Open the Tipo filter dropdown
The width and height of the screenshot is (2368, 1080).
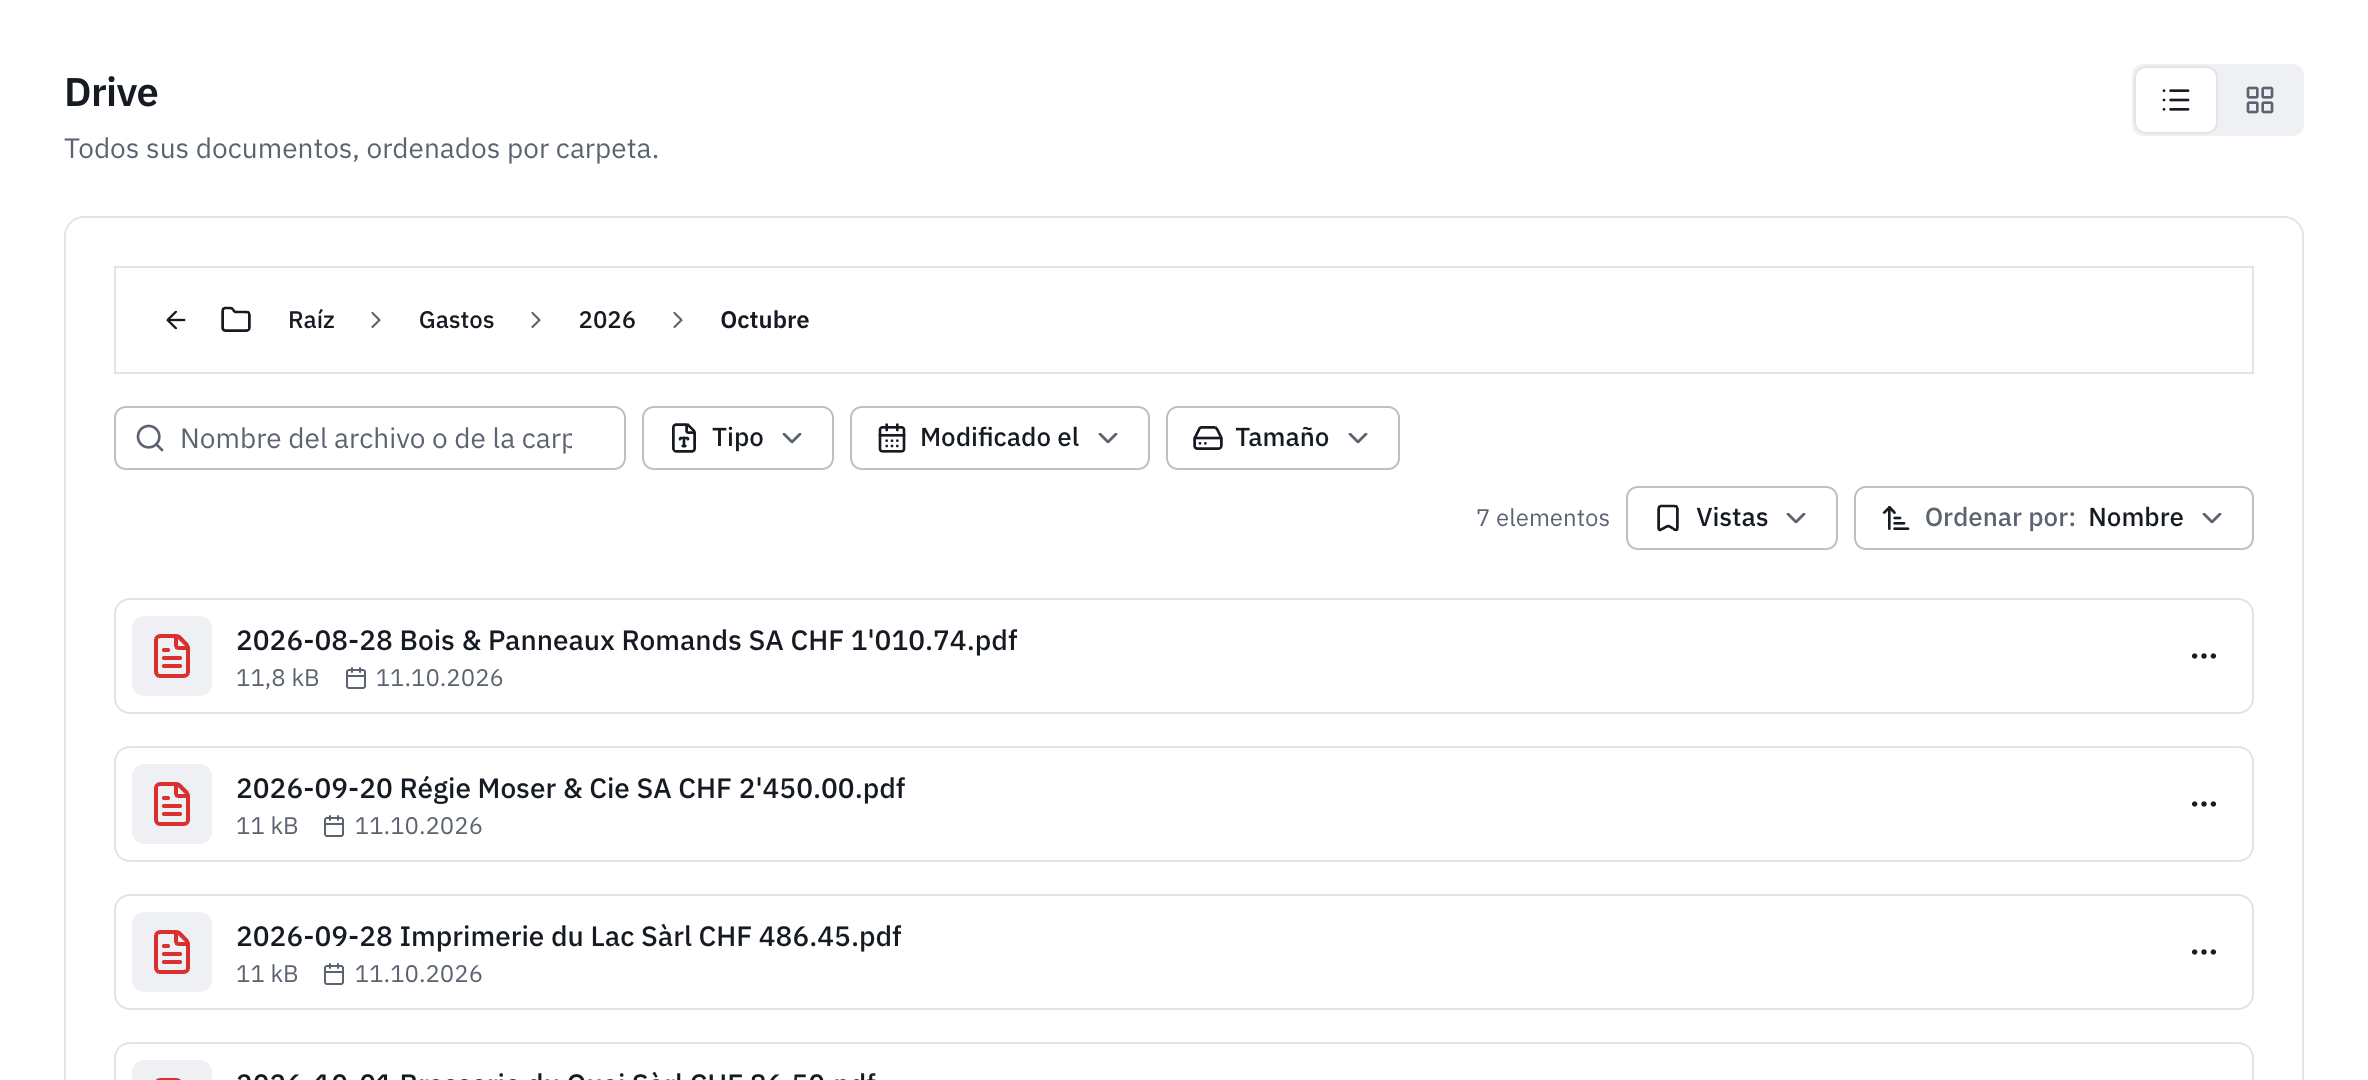tap(738, 438)
